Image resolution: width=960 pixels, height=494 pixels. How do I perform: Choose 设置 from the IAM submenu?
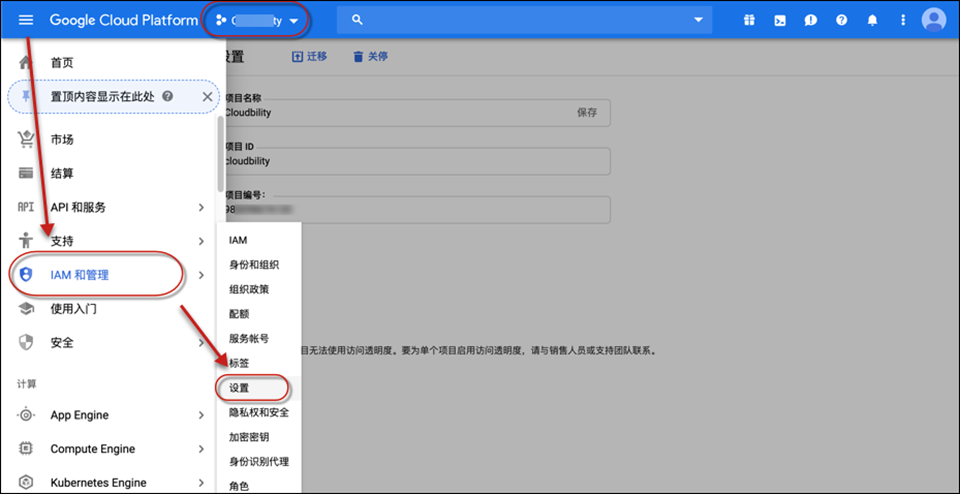239,387
